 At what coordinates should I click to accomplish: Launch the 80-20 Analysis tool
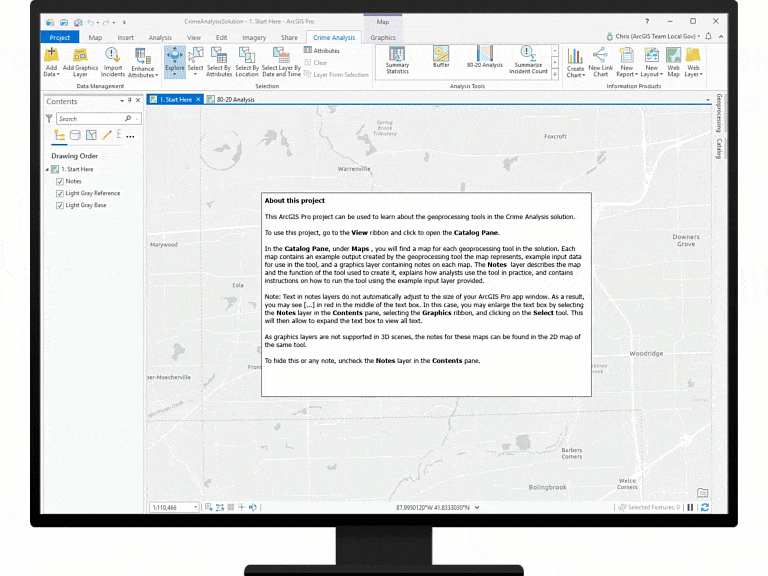(484, 57)
